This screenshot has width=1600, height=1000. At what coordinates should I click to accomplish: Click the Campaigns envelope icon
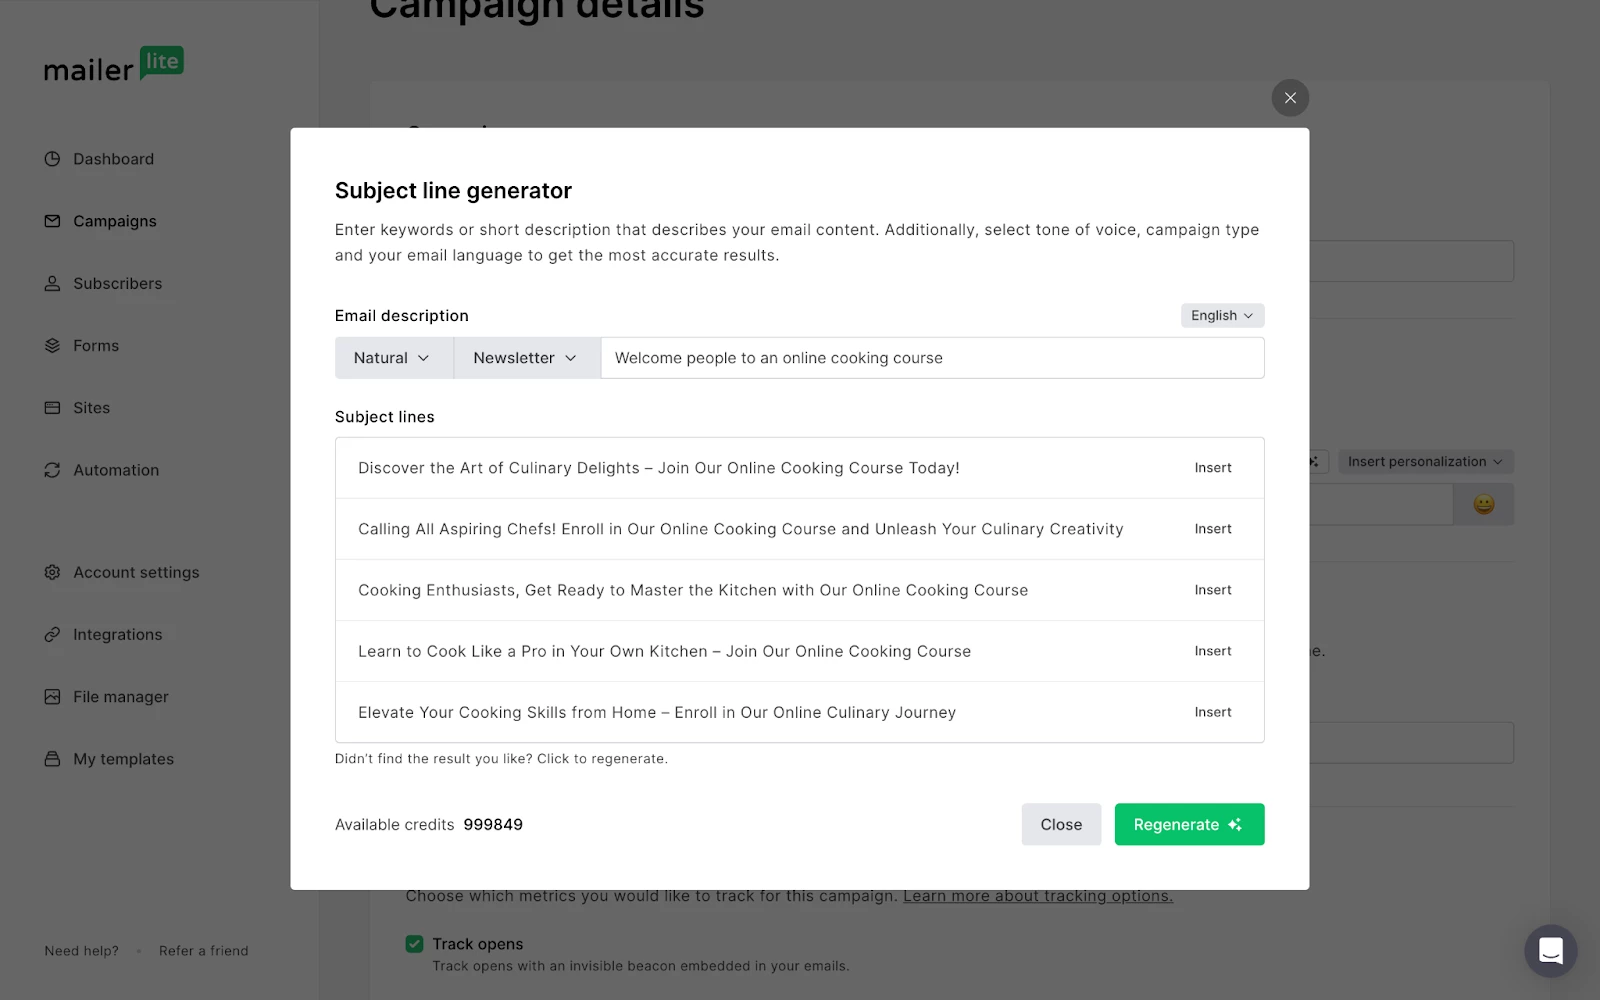point(52,221)
